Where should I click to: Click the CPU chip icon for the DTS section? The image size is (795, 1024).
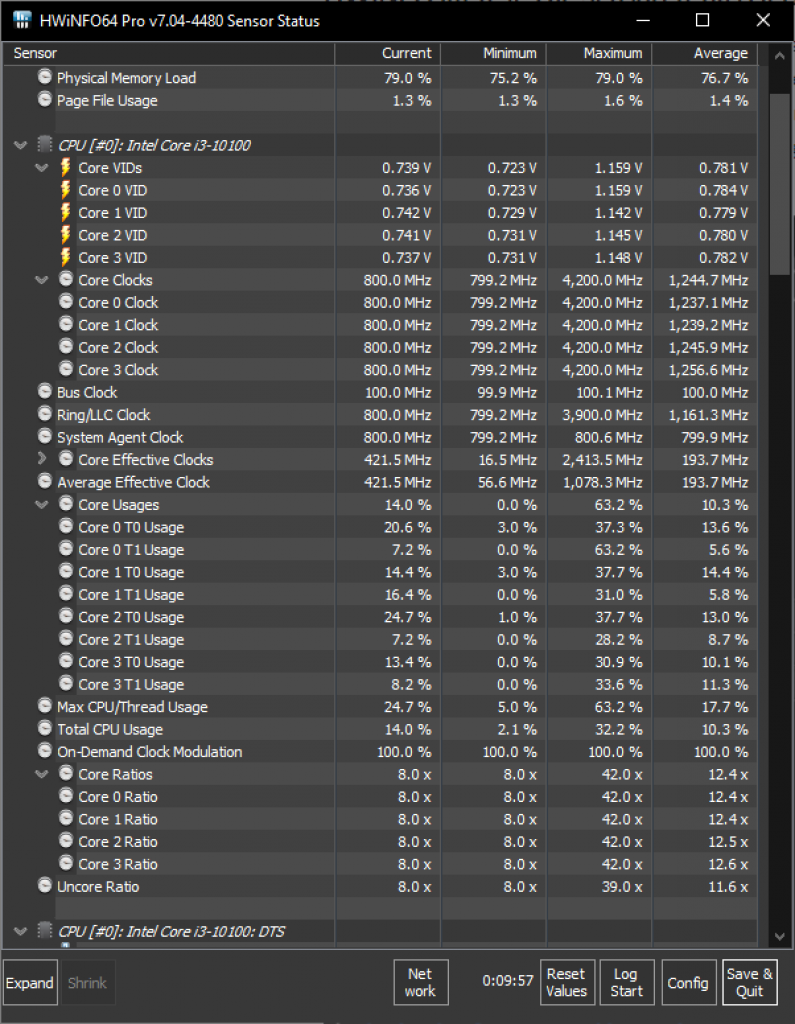coord(44,930)
